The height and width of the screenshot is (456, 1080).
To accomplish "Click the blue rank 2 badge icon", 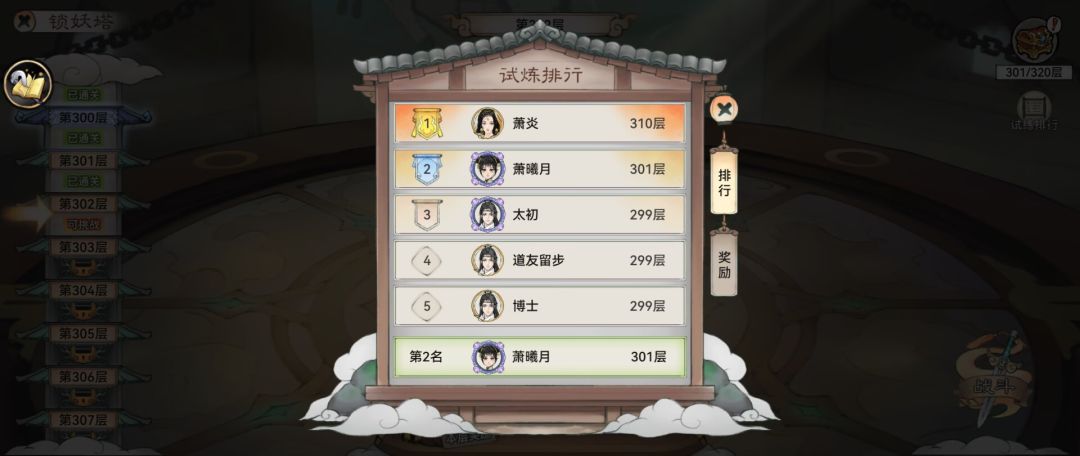I will [x=426, y=169].
